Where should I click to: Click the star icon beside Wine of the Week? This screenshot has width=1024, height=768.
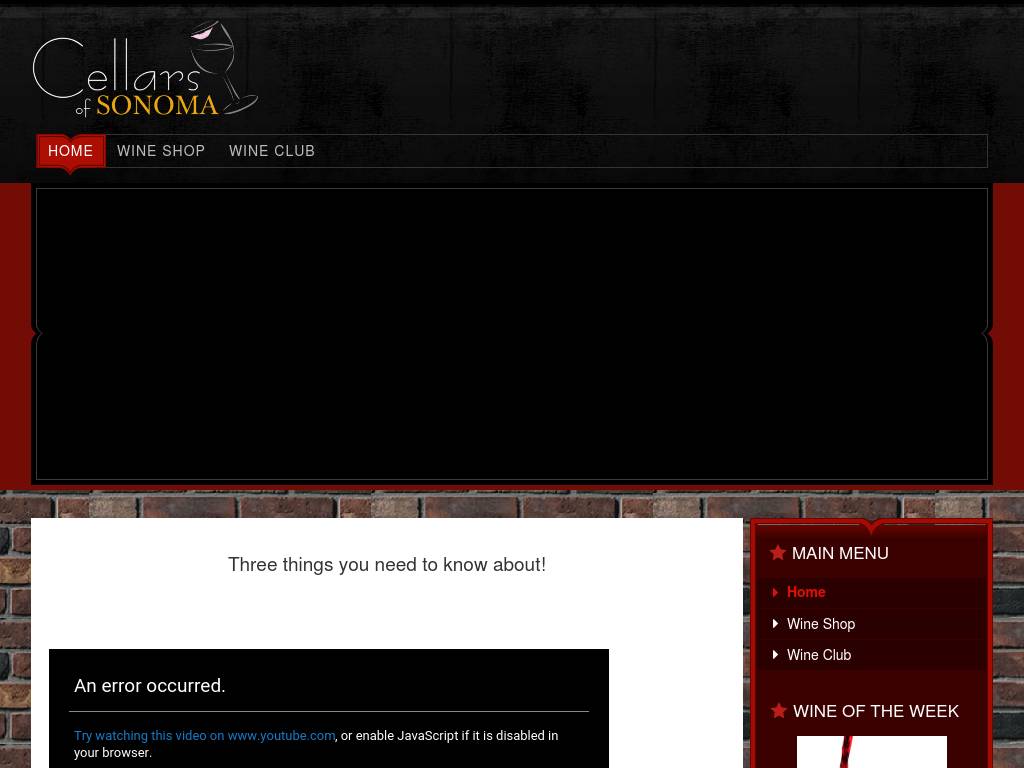point(778,711)
